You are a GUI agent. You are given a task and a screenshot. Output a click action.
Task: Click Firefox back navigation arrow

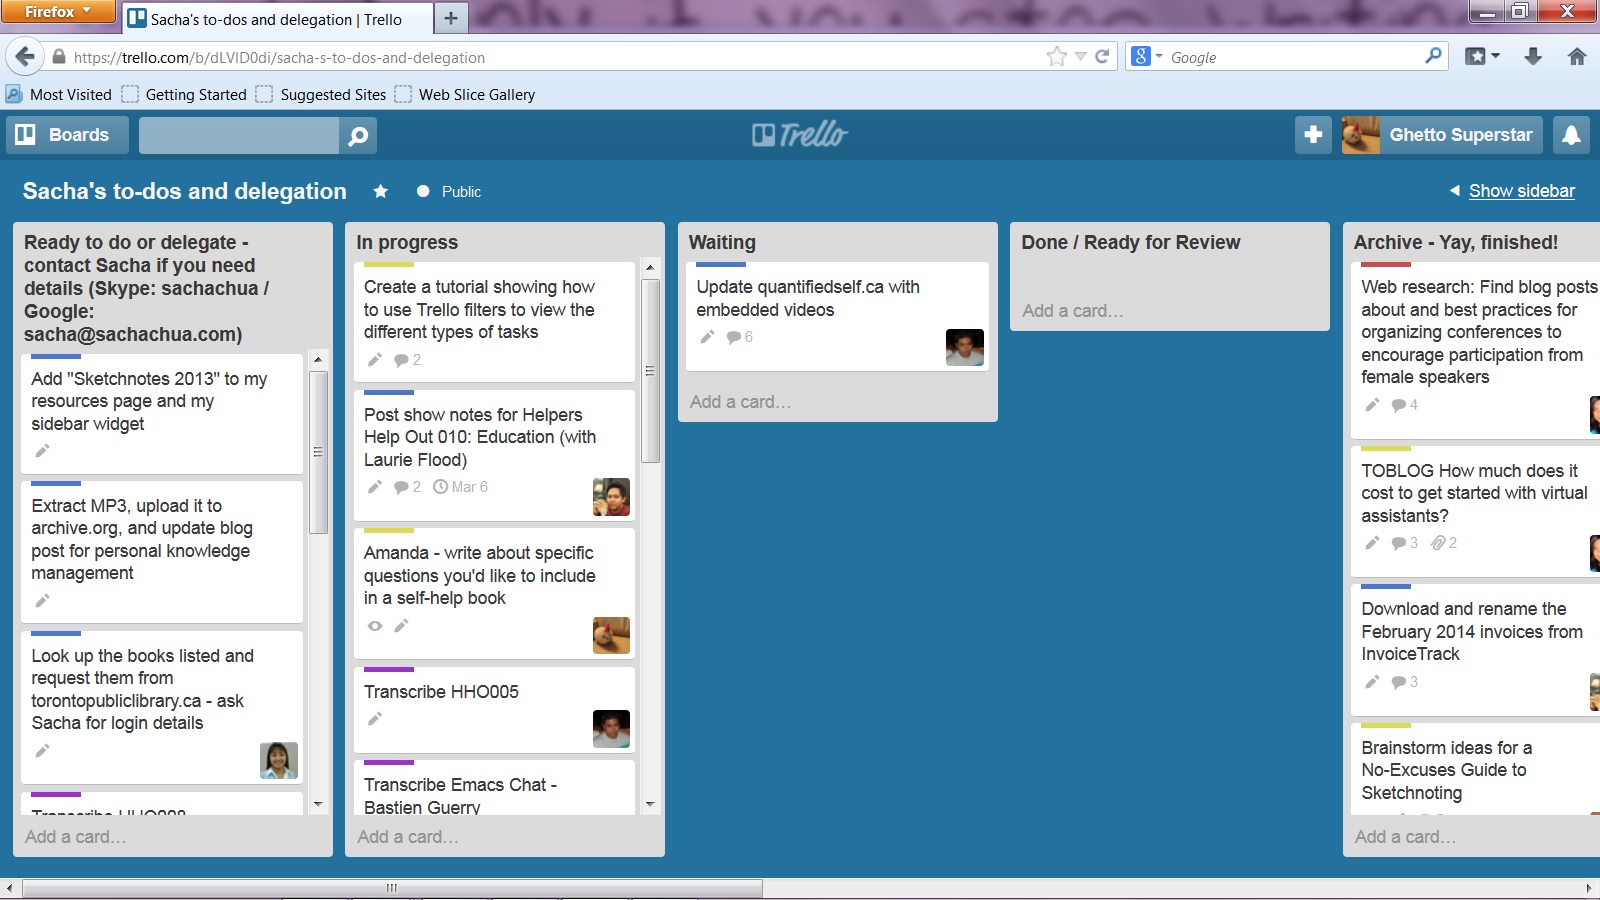pyautogui.click(x=25, y=57)
